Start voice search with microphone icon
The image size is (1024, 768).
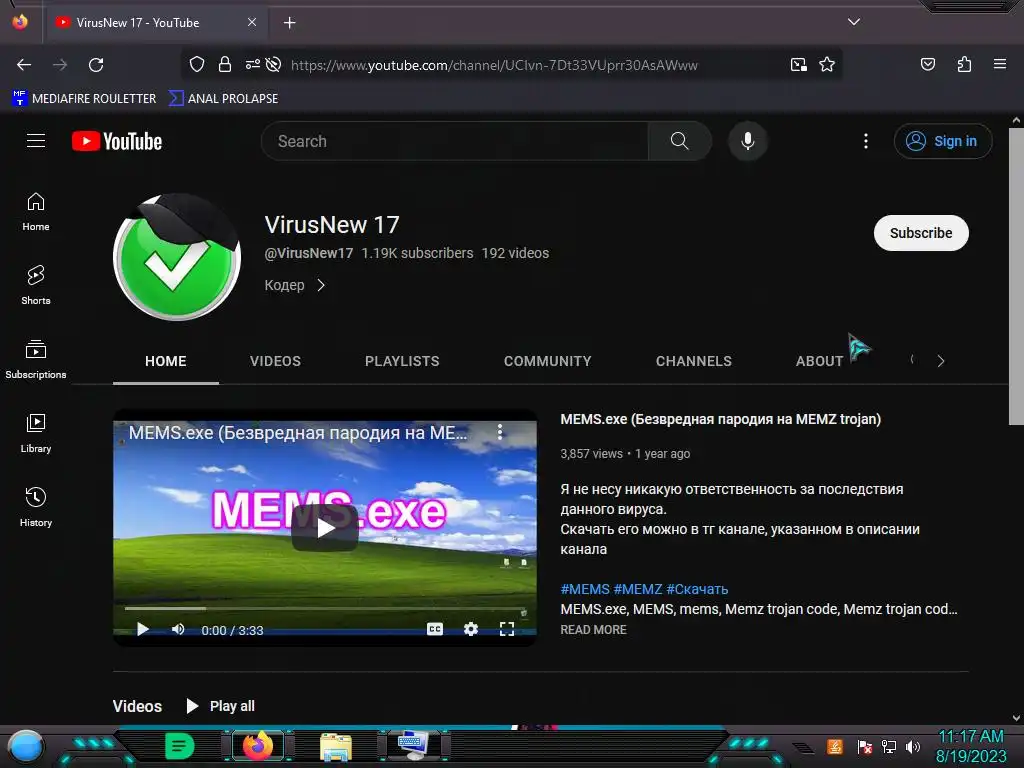(x=748, y=141)
